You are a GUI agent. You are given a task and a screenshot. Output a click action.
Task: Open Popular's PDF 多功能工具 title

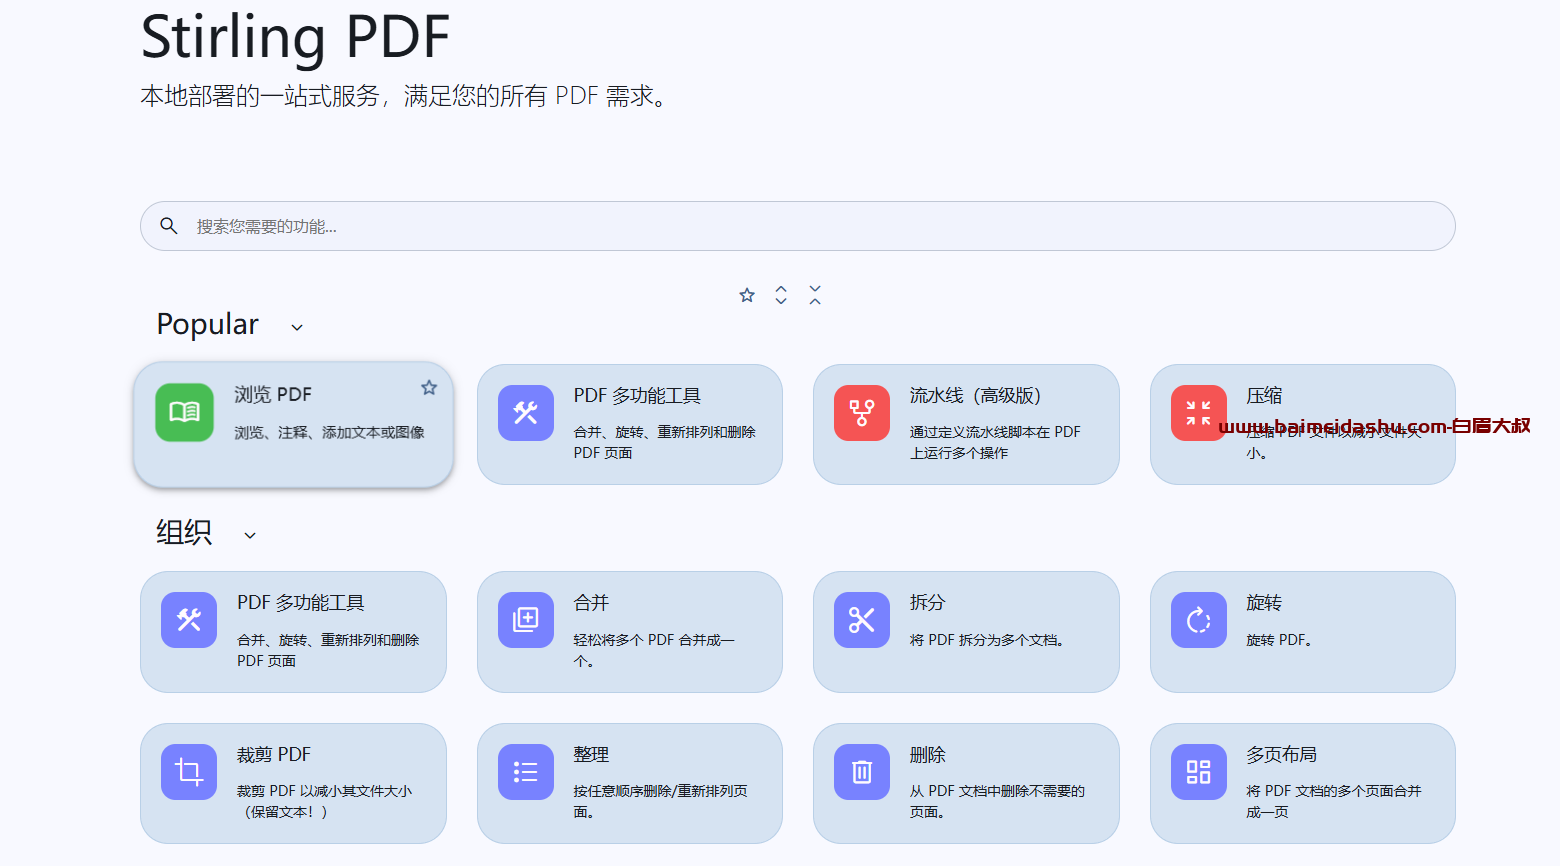click(x=637, y=396)
